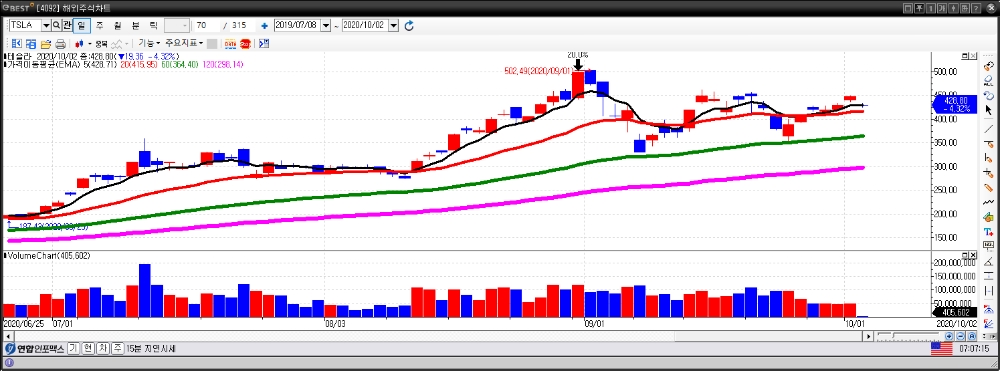Open the saved chart folder icon
This screenshot has width=1000, height=371.
click(45, 44)
